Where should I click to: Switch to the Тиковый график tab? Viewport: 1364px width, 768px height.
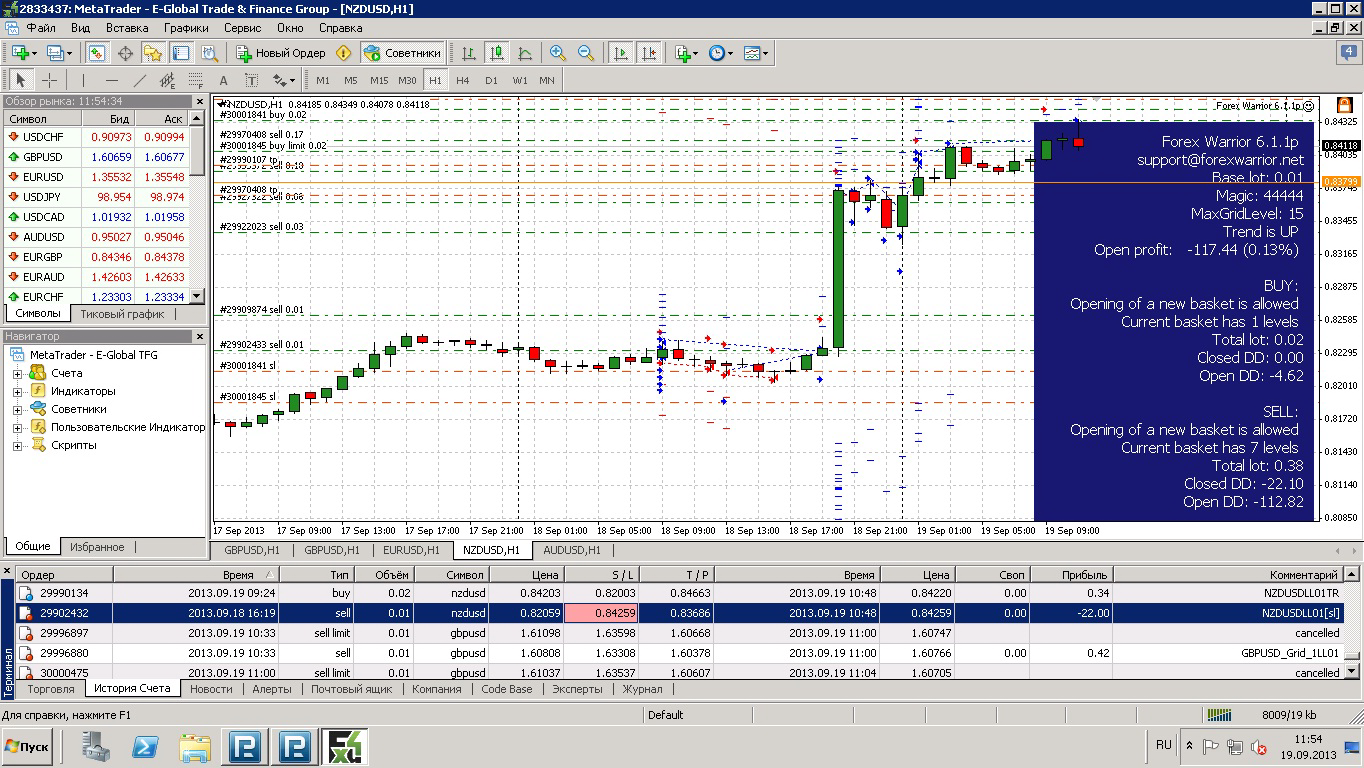point(122,314)
